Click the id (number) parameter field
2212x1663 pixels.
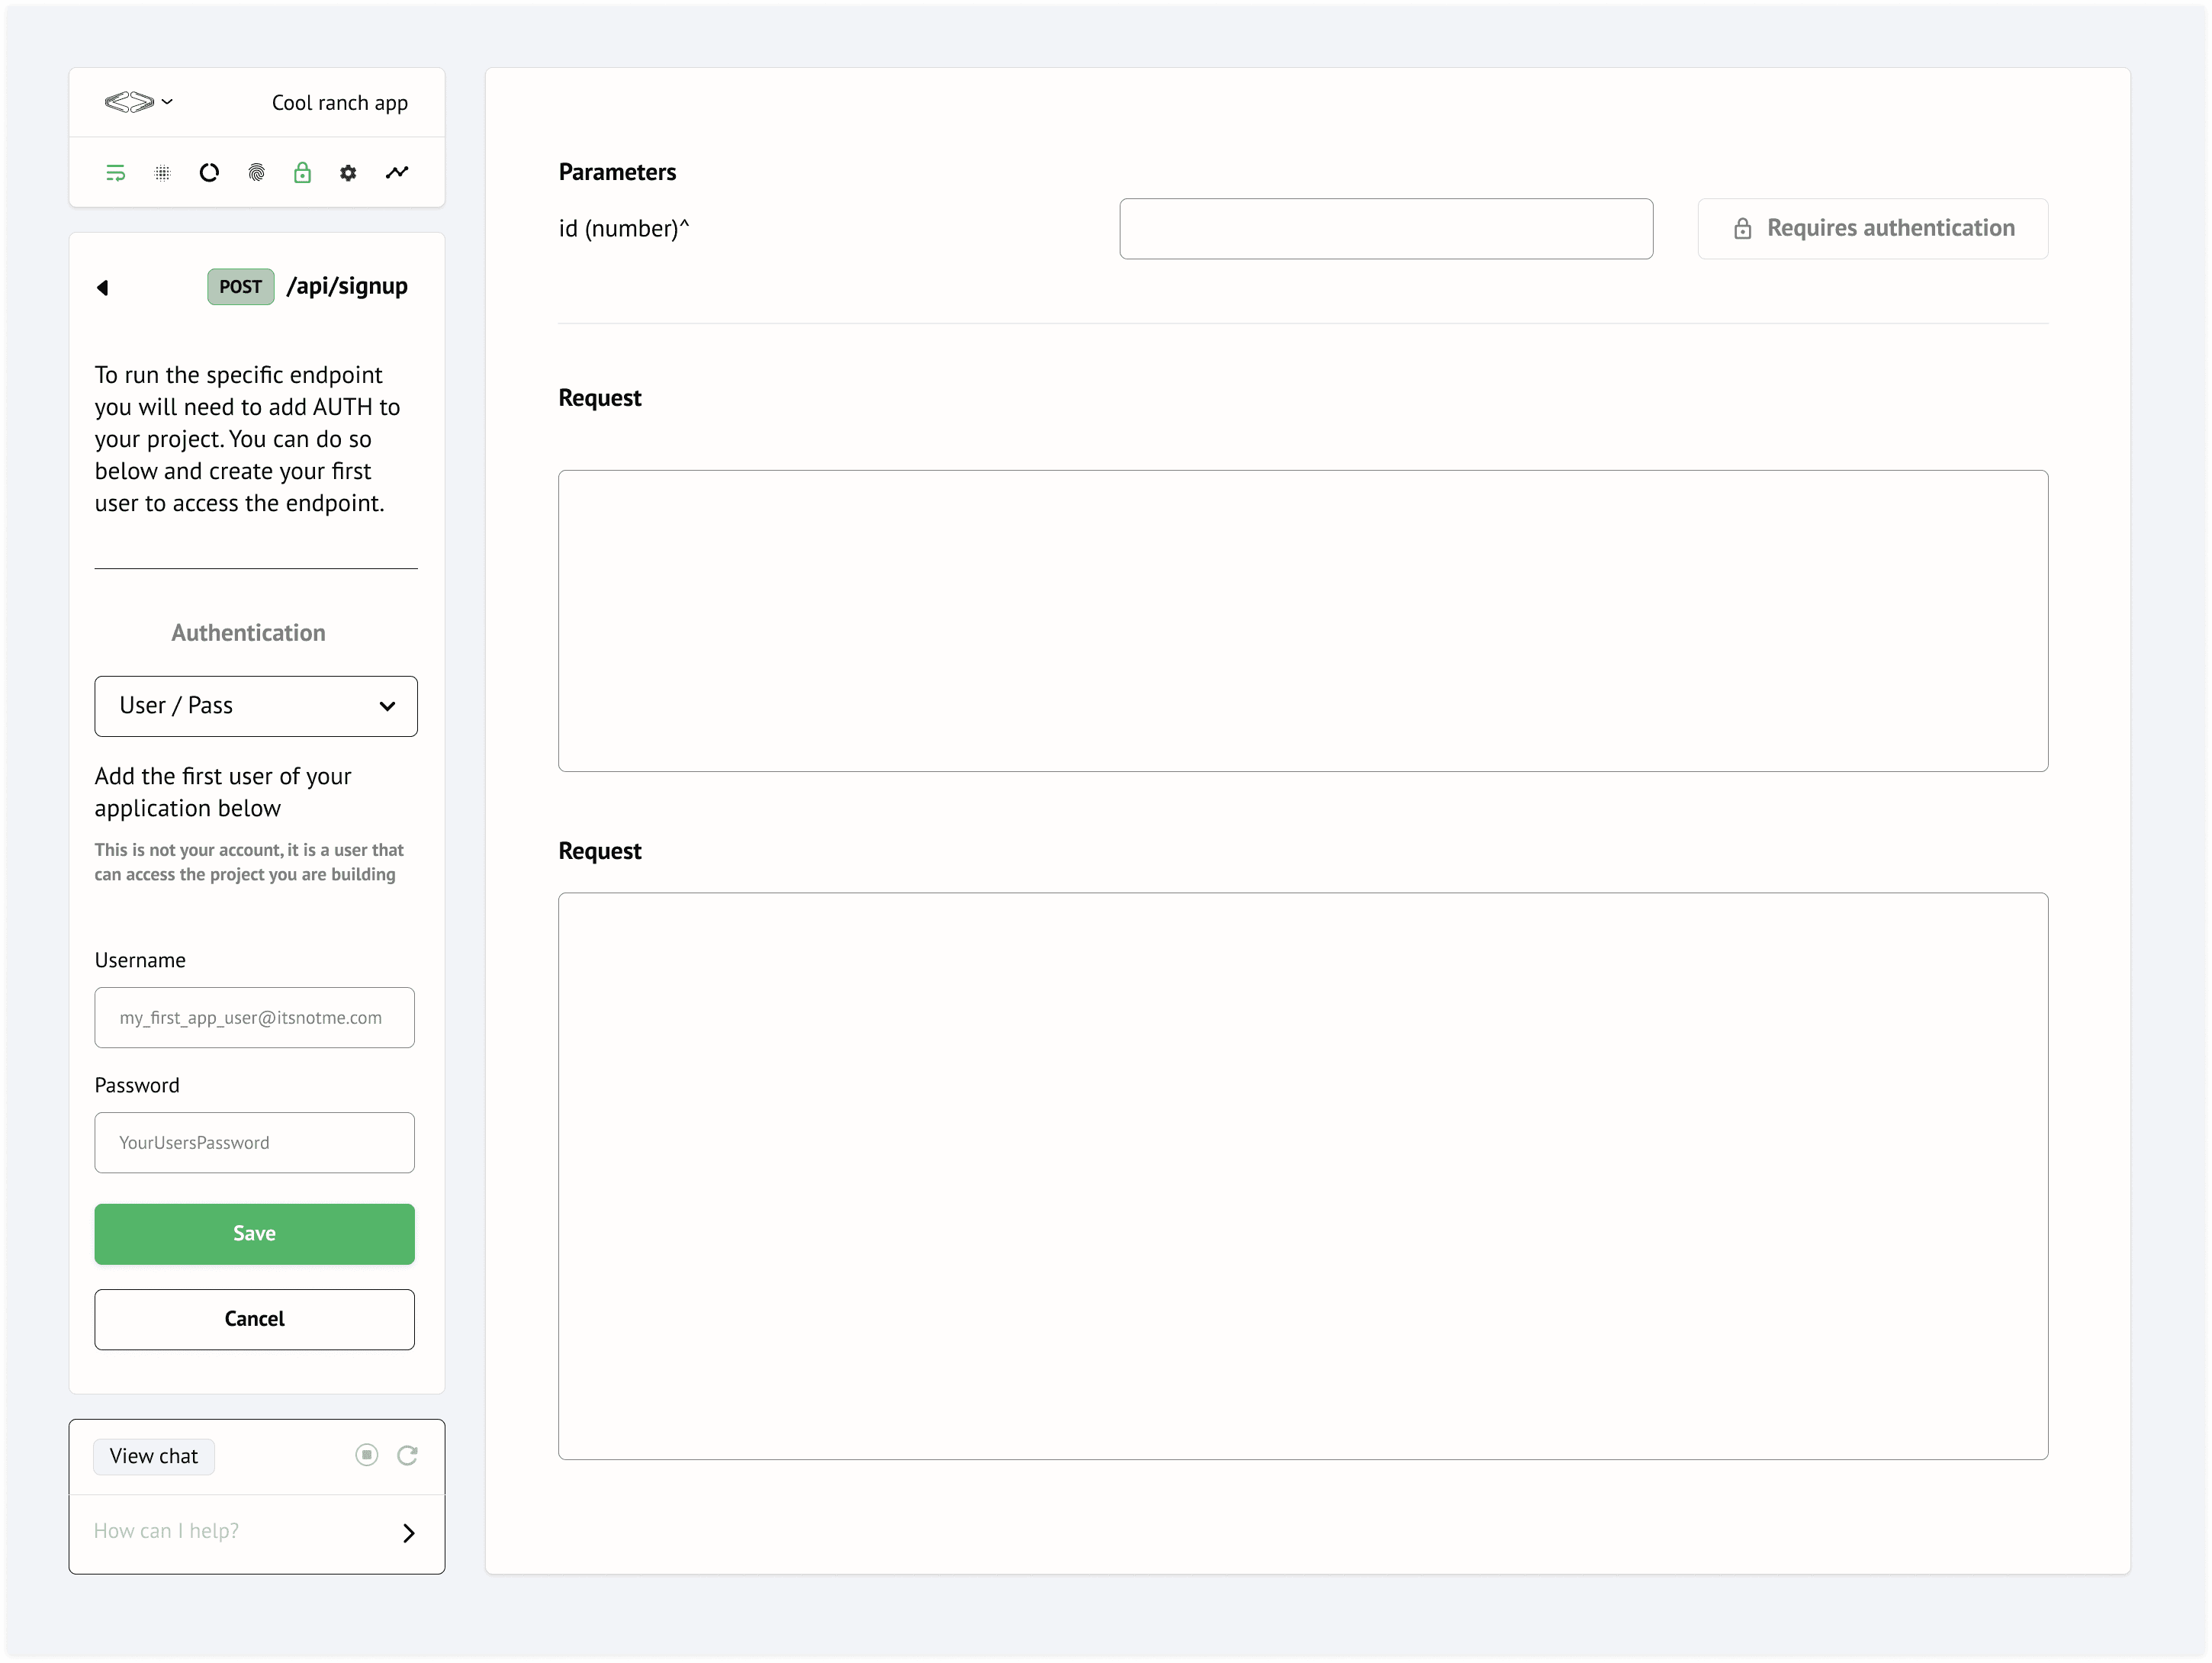1385,229
